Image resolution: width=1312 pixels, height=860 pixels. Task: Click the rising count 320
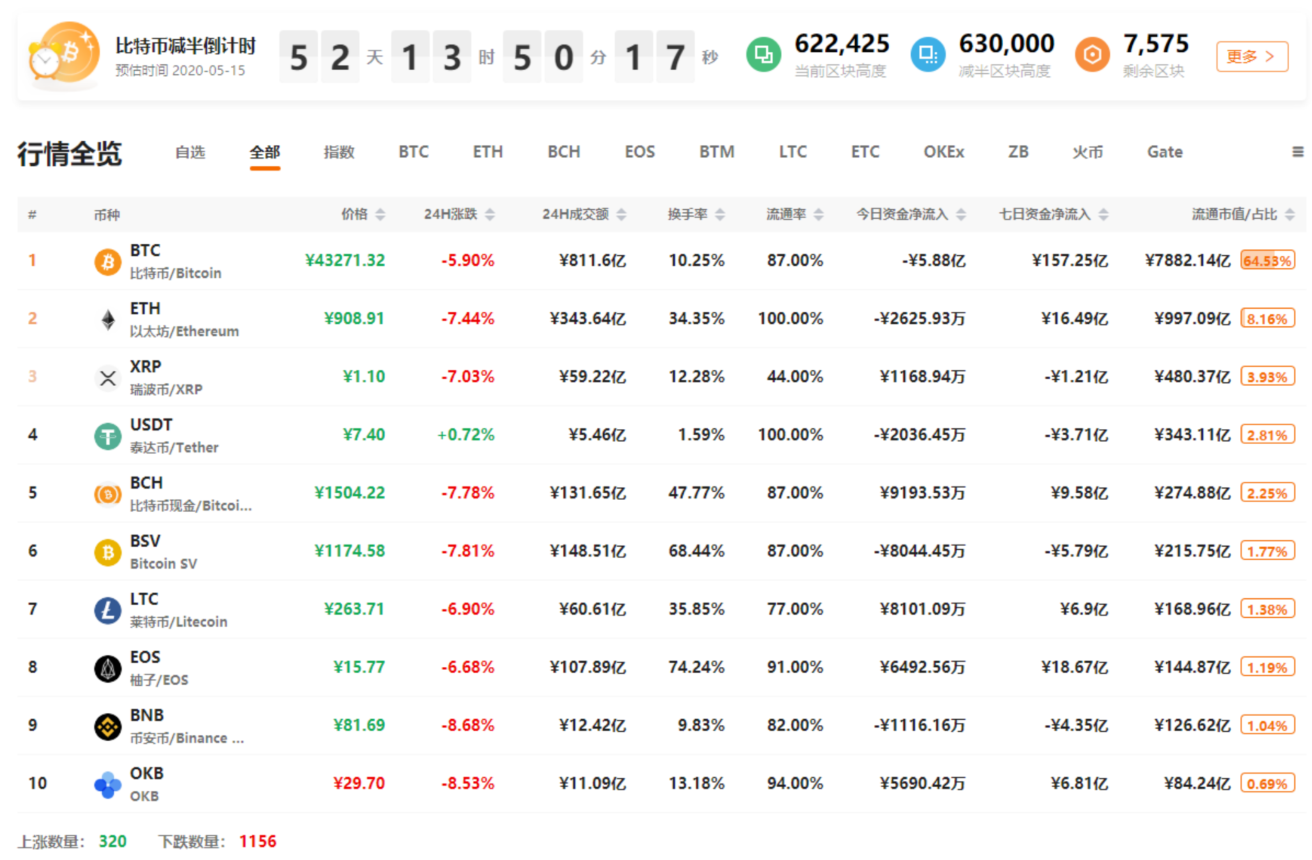point(113,842)
